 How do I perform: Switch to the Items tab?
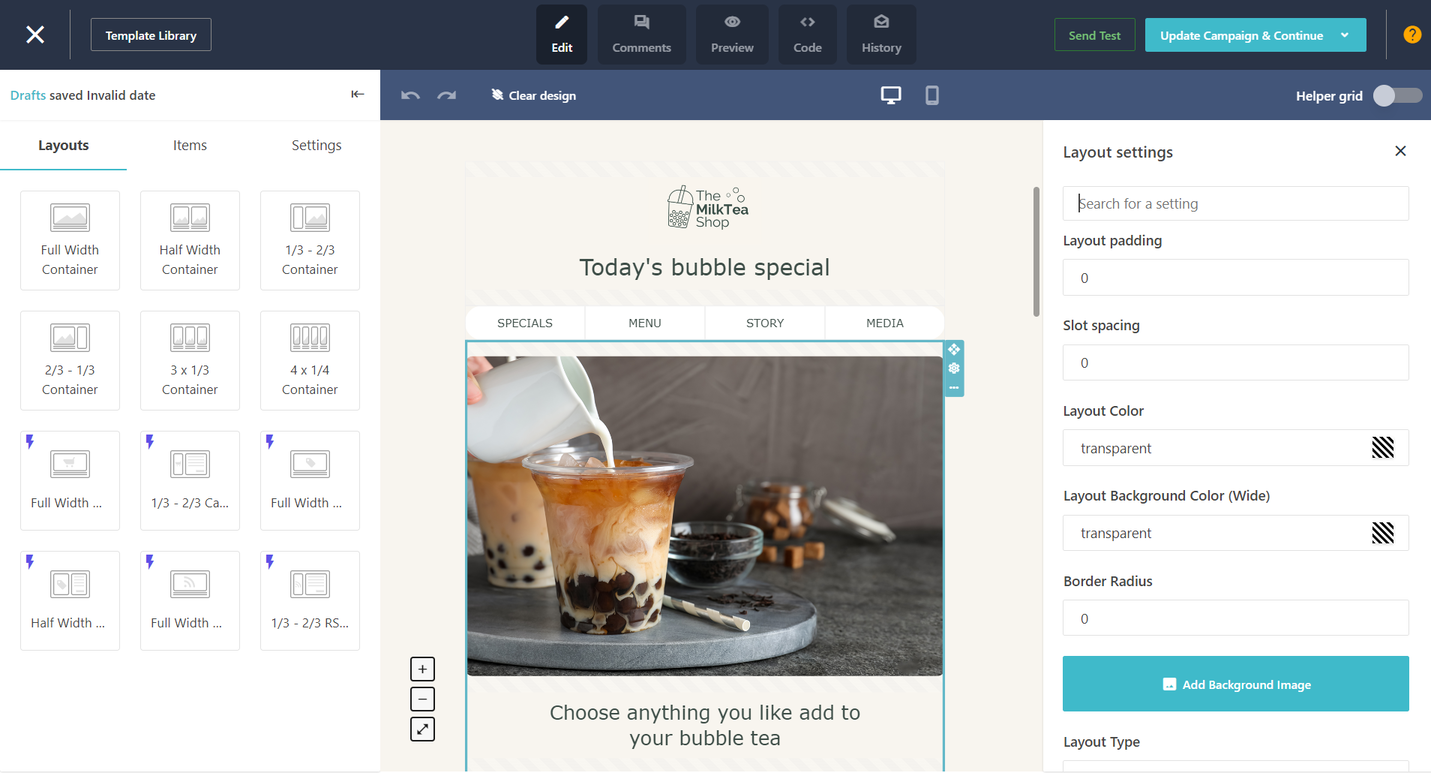[189, 145]
